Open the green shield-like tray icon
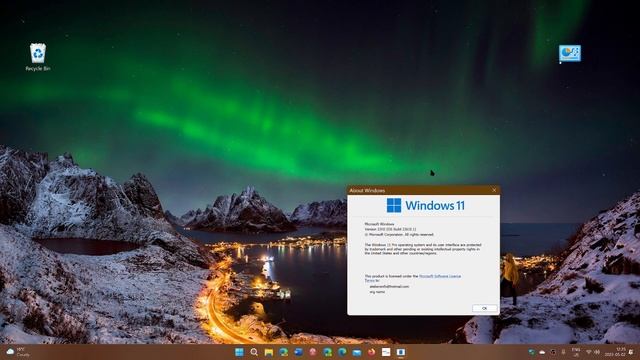This screenshot has height=360, width=640. [x=532, y=352]
